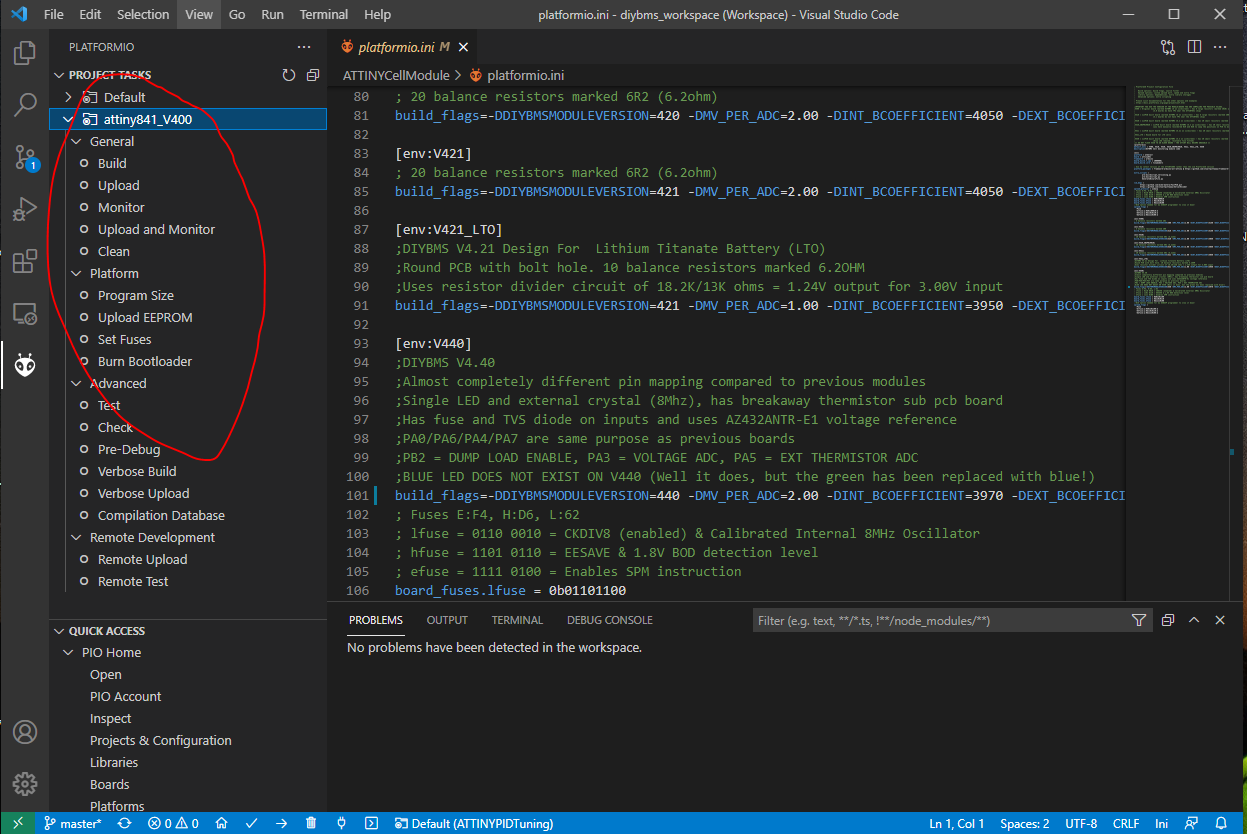
Task: Open PlatformIO Home from status bar
Action: (x=221, y=823)
